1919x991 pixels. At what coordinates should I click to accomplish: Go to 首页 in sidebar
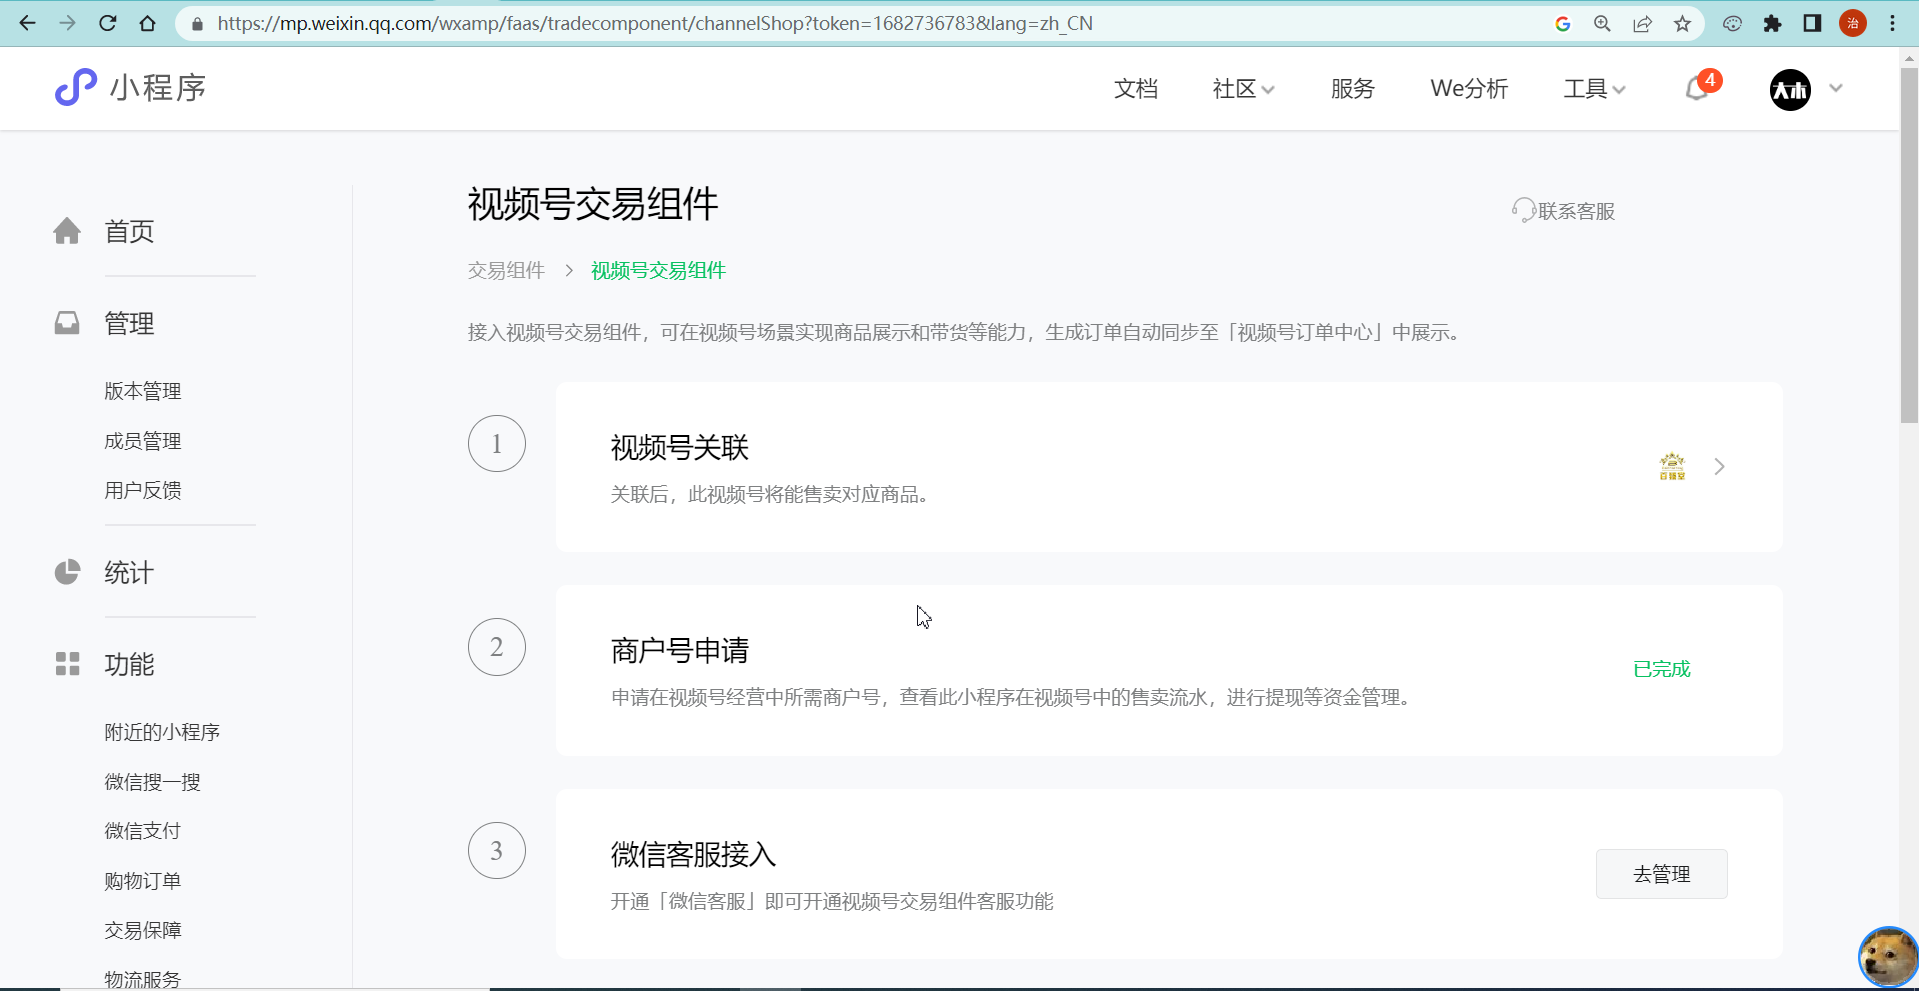[x=129, y=232]
